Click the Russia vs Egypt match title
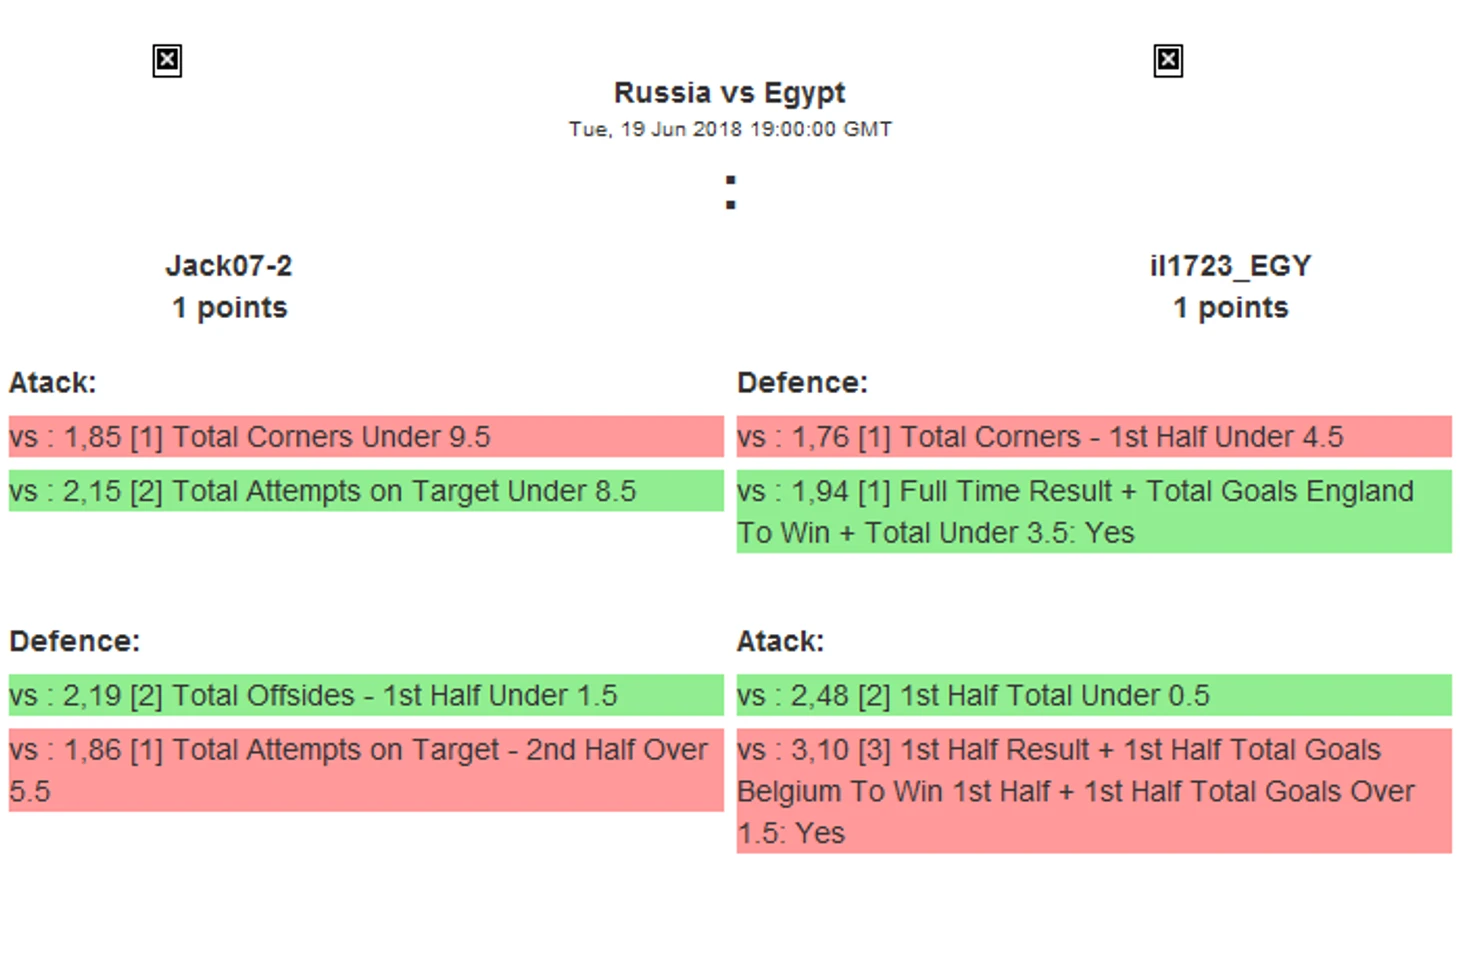The height and width of the screenshot is (959, 1460). tap(729, 93)
